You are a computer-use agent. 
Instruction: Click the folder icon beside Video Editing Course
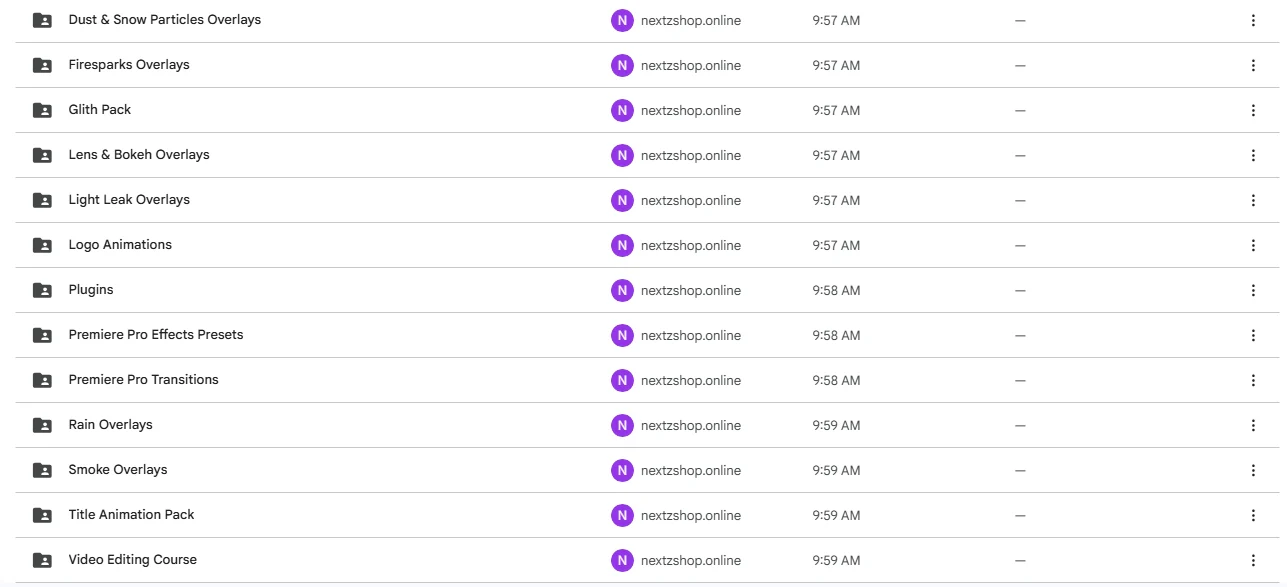tap(41, 560)
